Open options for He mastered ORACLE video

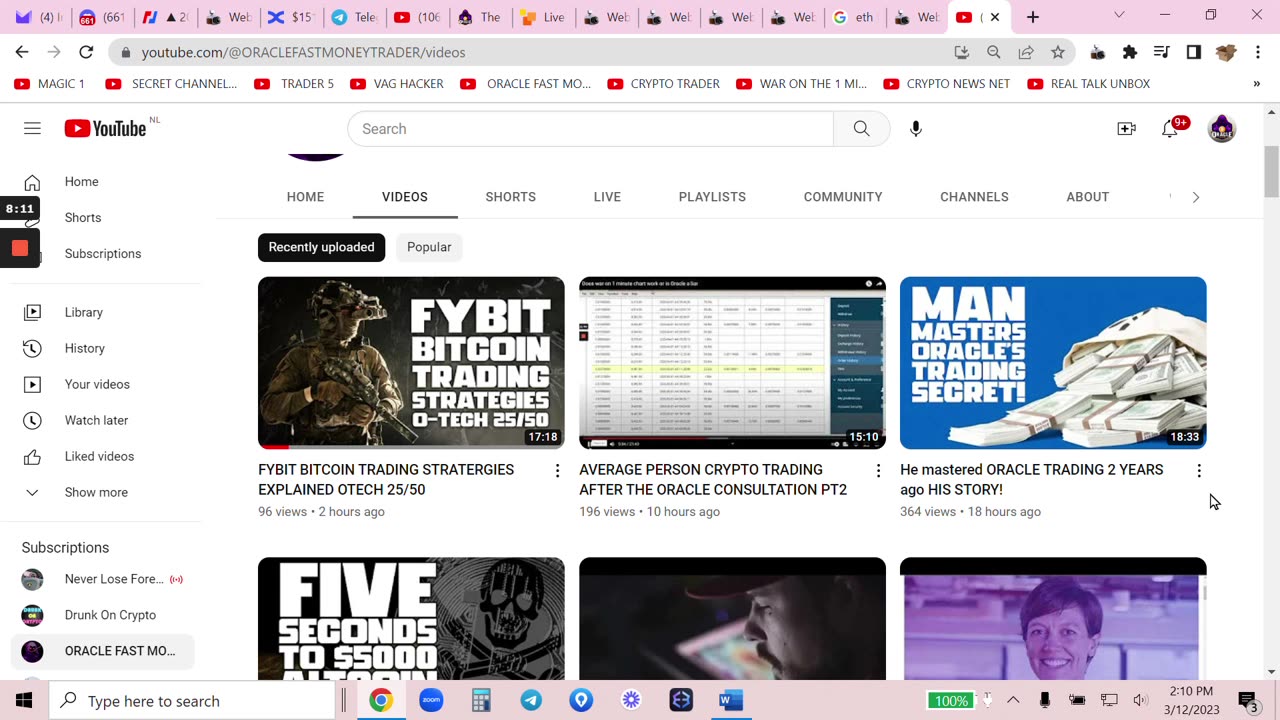[x=1199, y=470]
